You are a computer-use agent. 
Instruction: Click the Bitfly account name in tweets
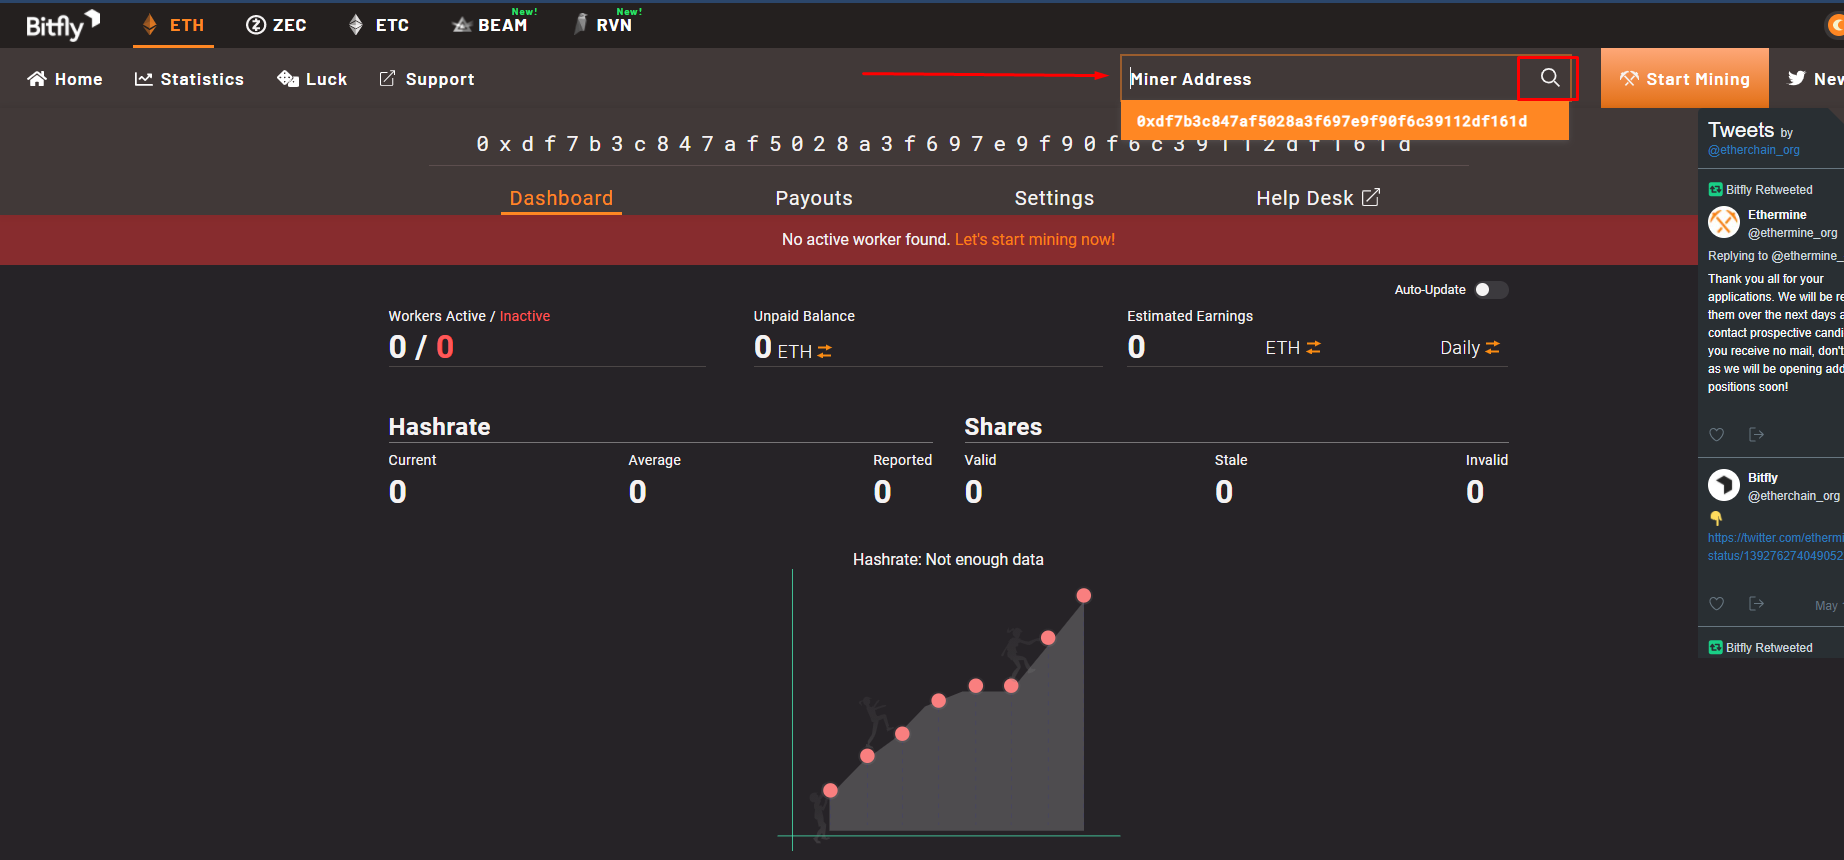click(1763, 478)
